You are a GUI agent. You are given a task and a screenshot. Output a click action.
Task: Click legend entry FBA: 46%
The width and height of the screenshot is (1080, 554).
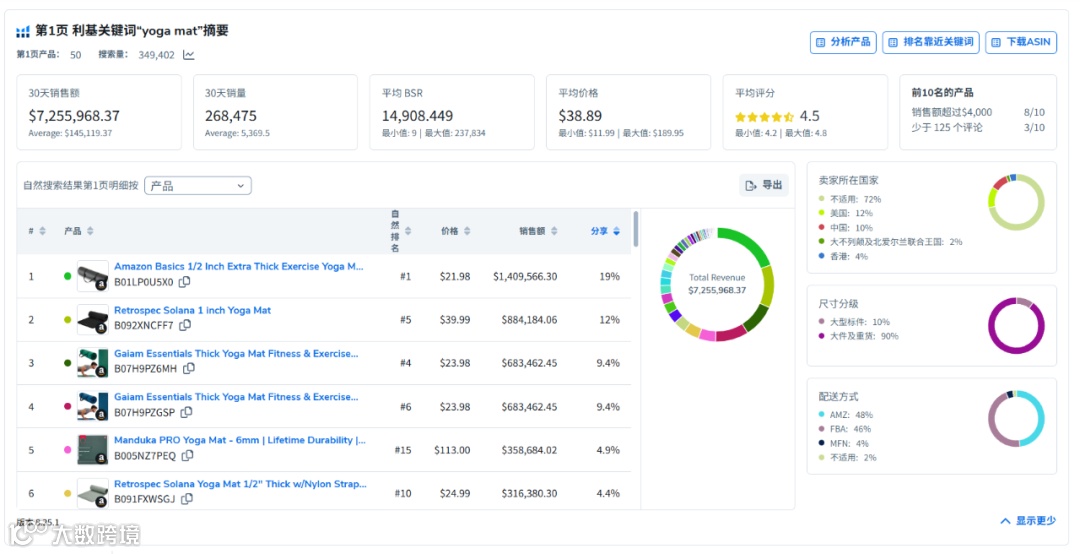(x=845, y=429)
